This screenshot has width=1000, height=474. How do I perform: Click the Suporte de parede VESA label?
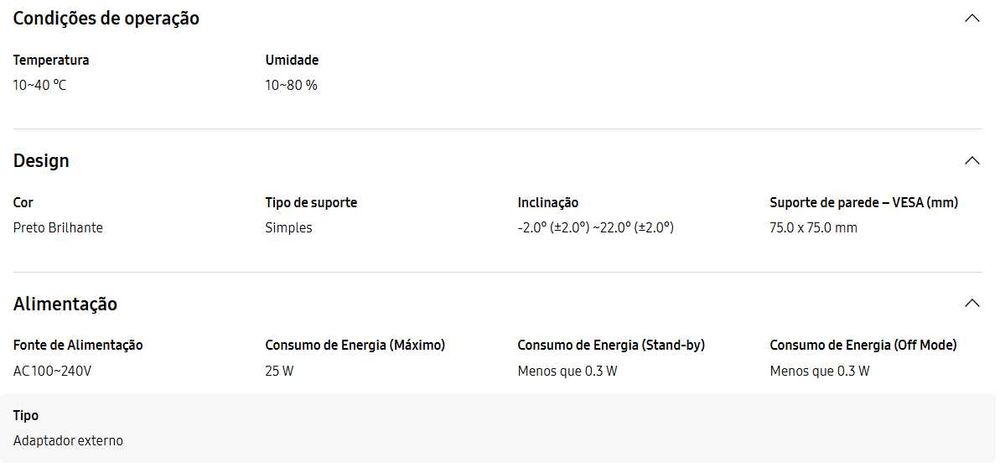point(864,202)
